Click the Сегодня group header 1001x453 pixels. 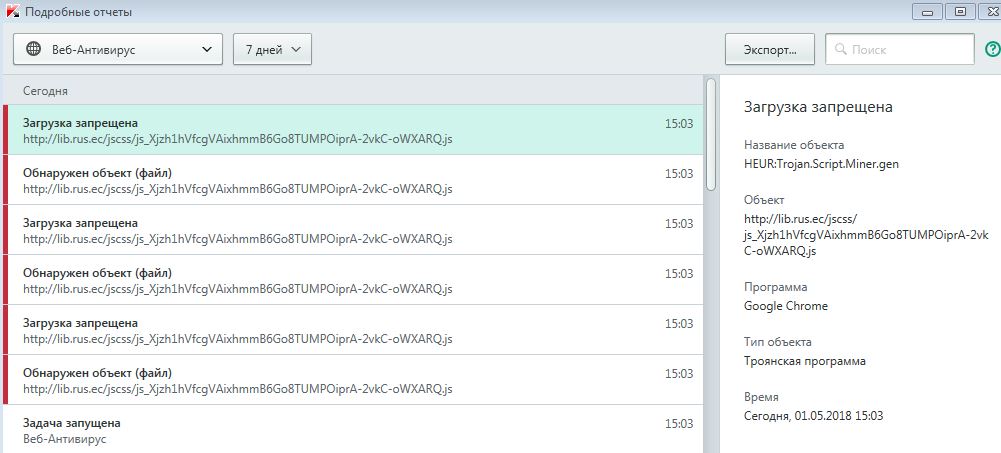click(46, 90)
